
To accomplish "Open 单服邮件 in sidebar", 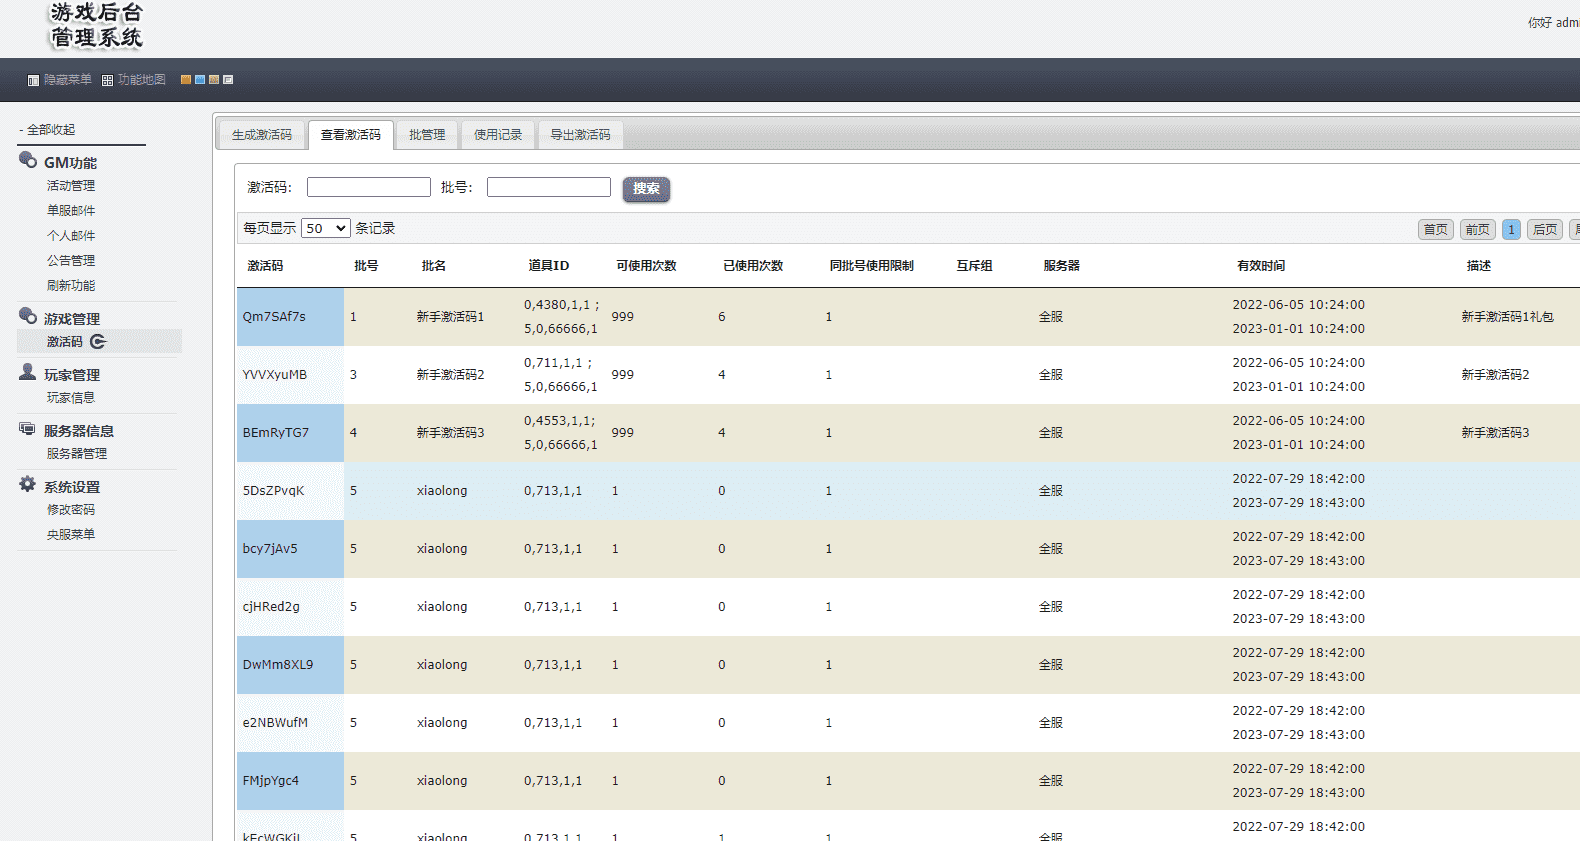I will coord(71,211).
